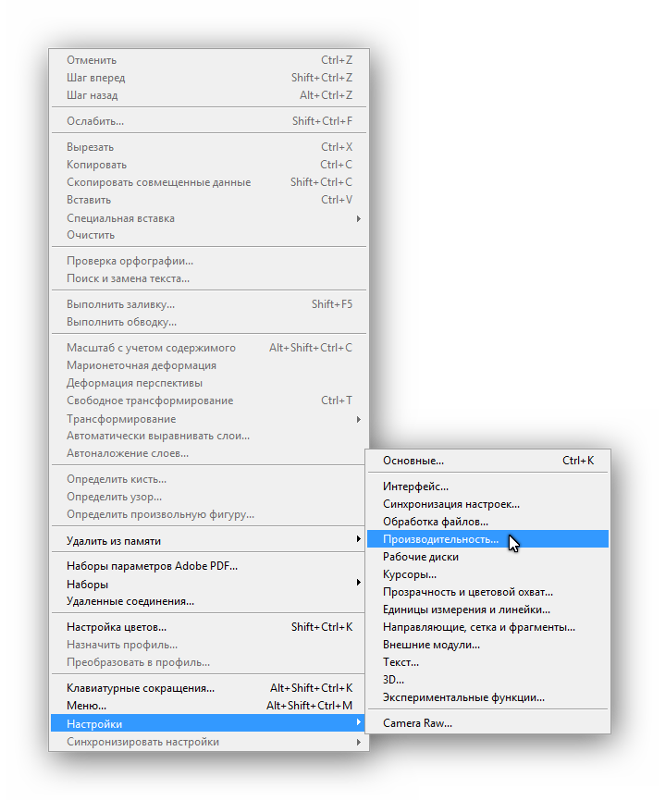Select Масштаб с учетом содержимого

208,347
